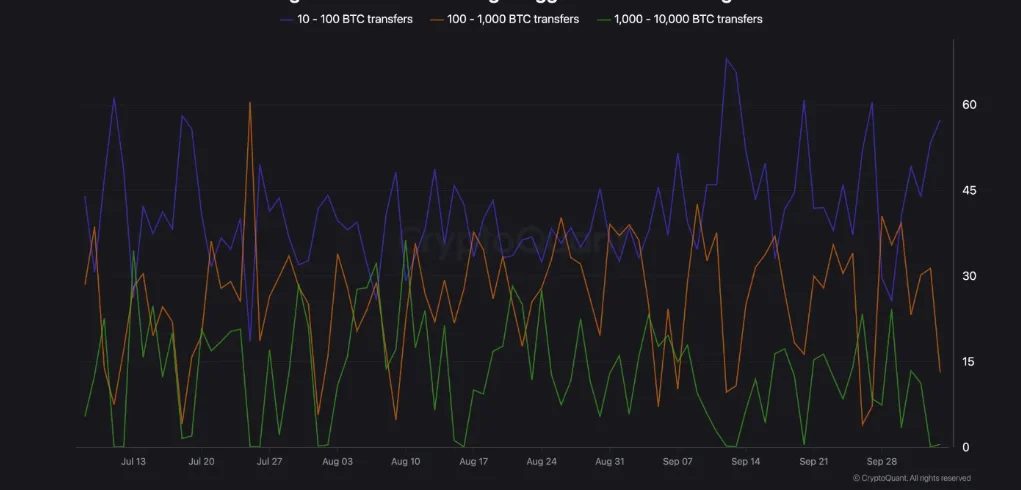Click the Jul 27 date label
The height and width of the screenshot is (490, 1021).
coord(270,462)
